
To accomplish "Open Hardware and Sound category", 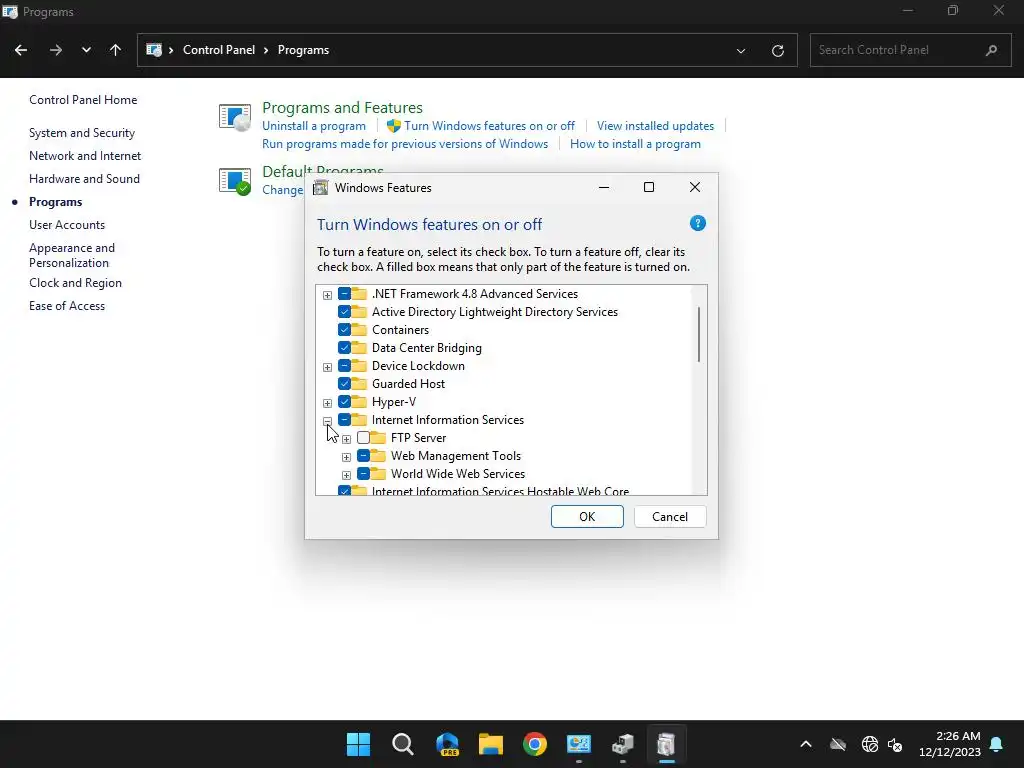I will [x=84, y=178].
